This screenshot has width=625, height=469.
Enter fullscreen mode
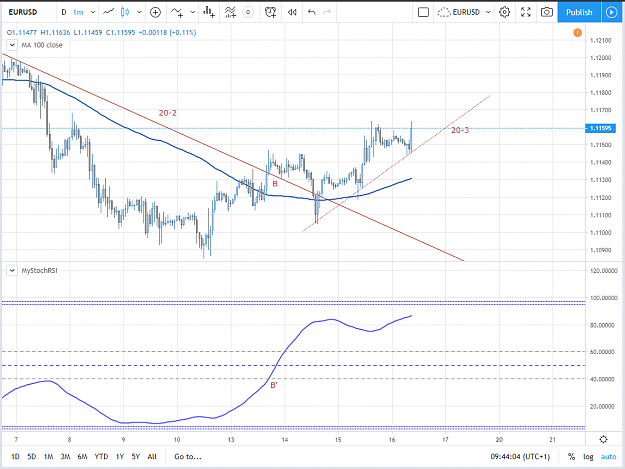(526, 12)
